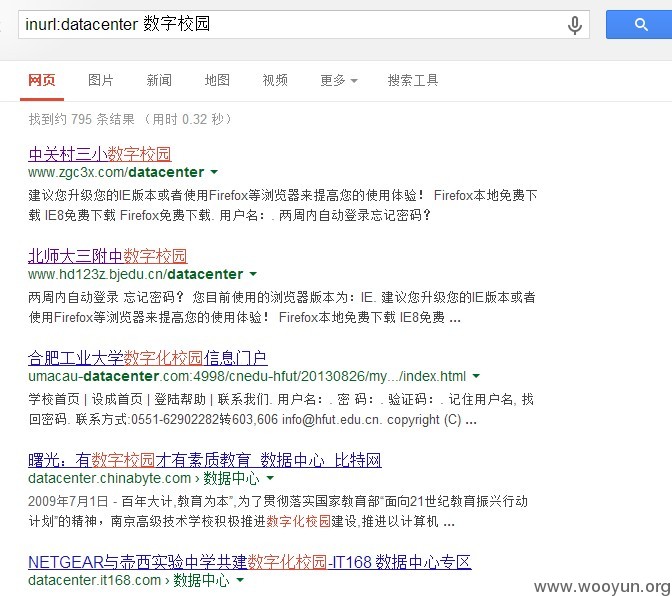Click the 2009年7月1日 snippet date
This screenshot has height=596, width=672.
68,501
